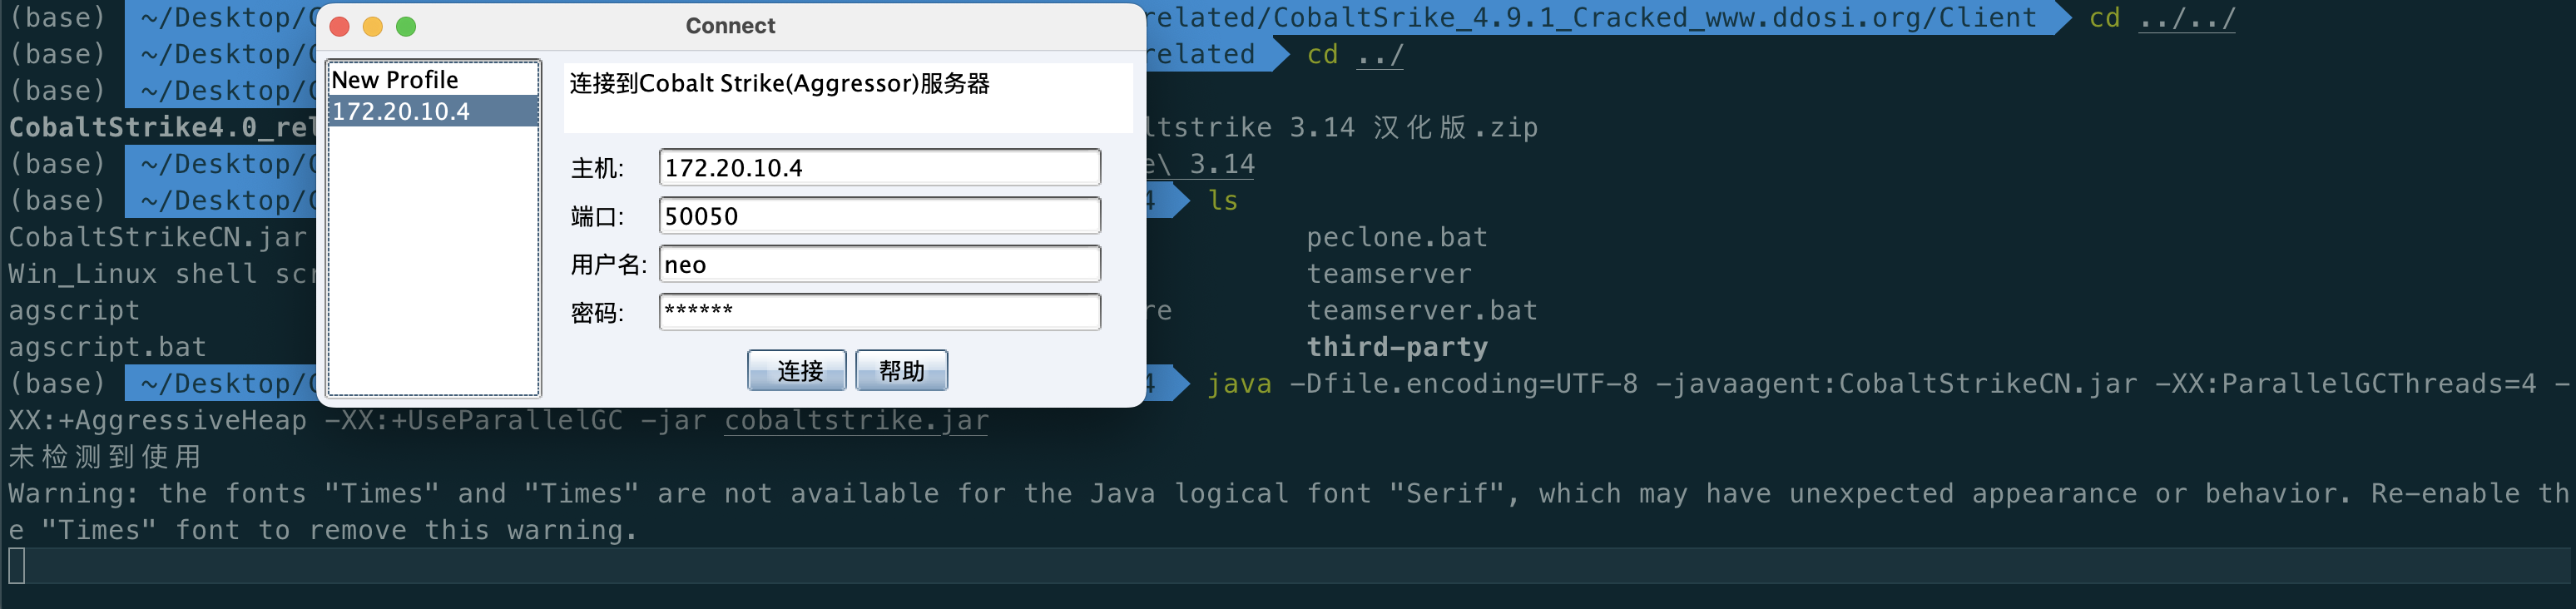2576x609 pixels.
Task: Click the underlined ../../ path argument
Action: [2185, 19]
